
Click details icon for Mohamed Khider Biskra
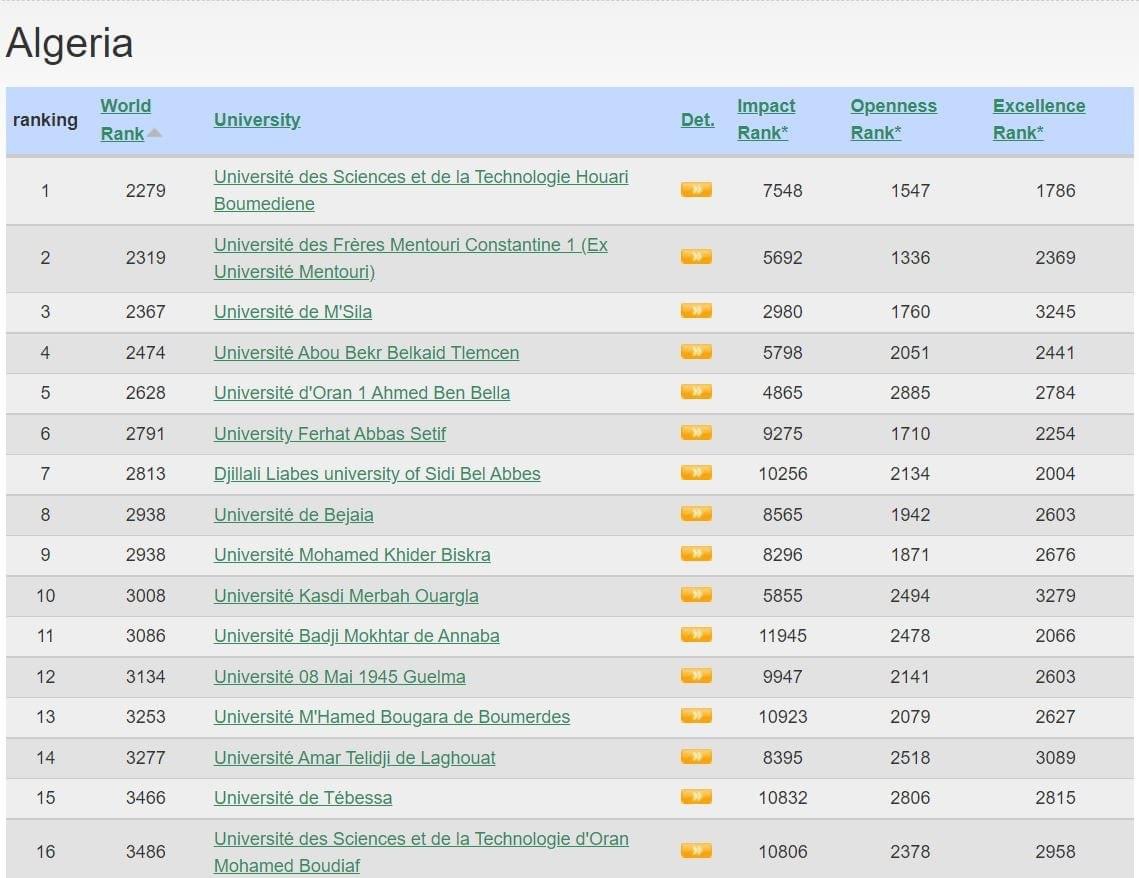pyautogui.click(x=696, y=554)
